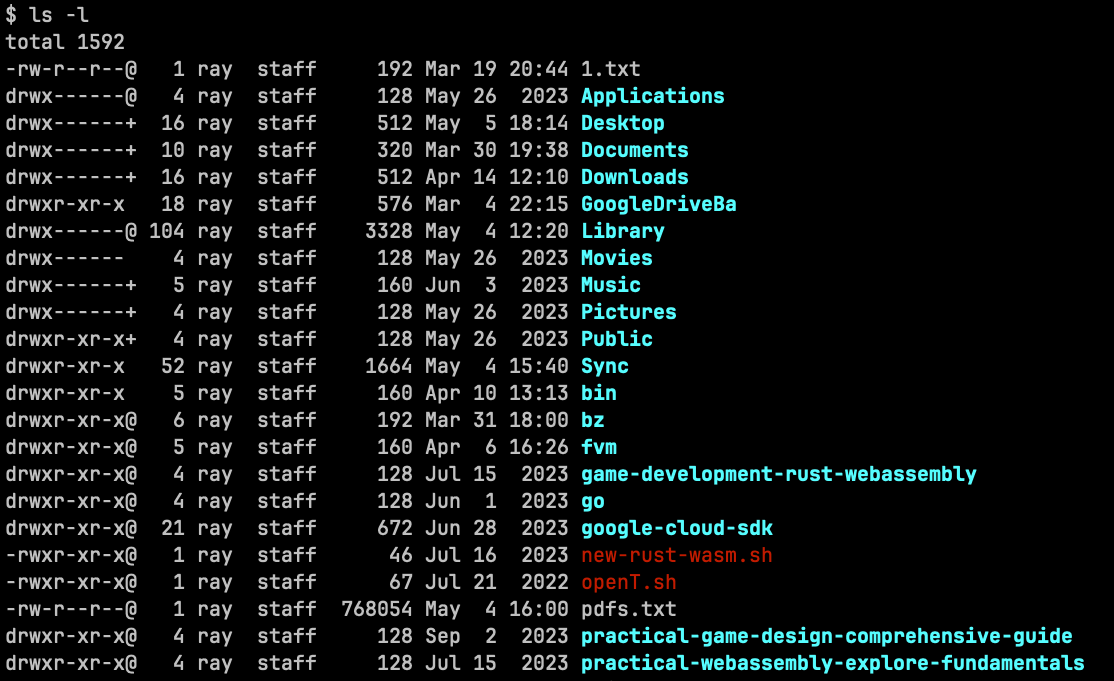Click the practical-game-design-comprehensive-guide folder name
The height and width of the screenshot is (681, 1114).
coord(826,636)
